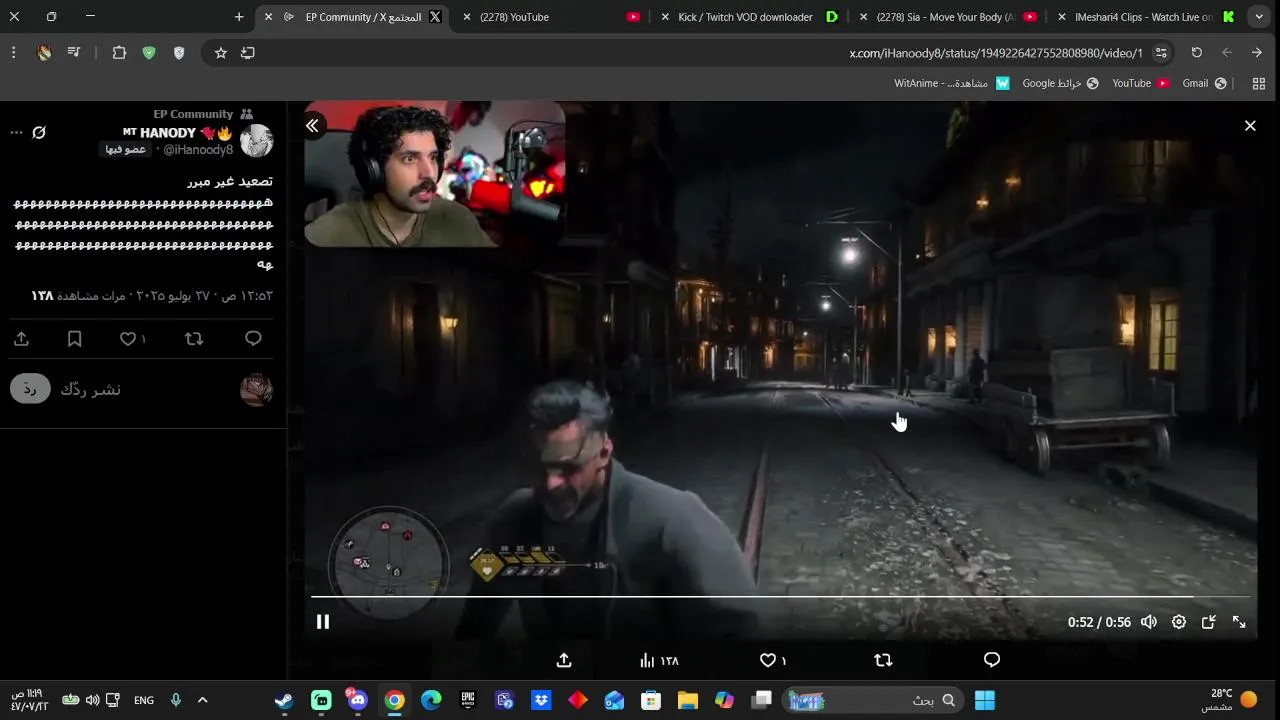Image resolution: width=1280 pixels, height=720 pixels.
Task: Go back to the previous page
Action: (1257, 53)
